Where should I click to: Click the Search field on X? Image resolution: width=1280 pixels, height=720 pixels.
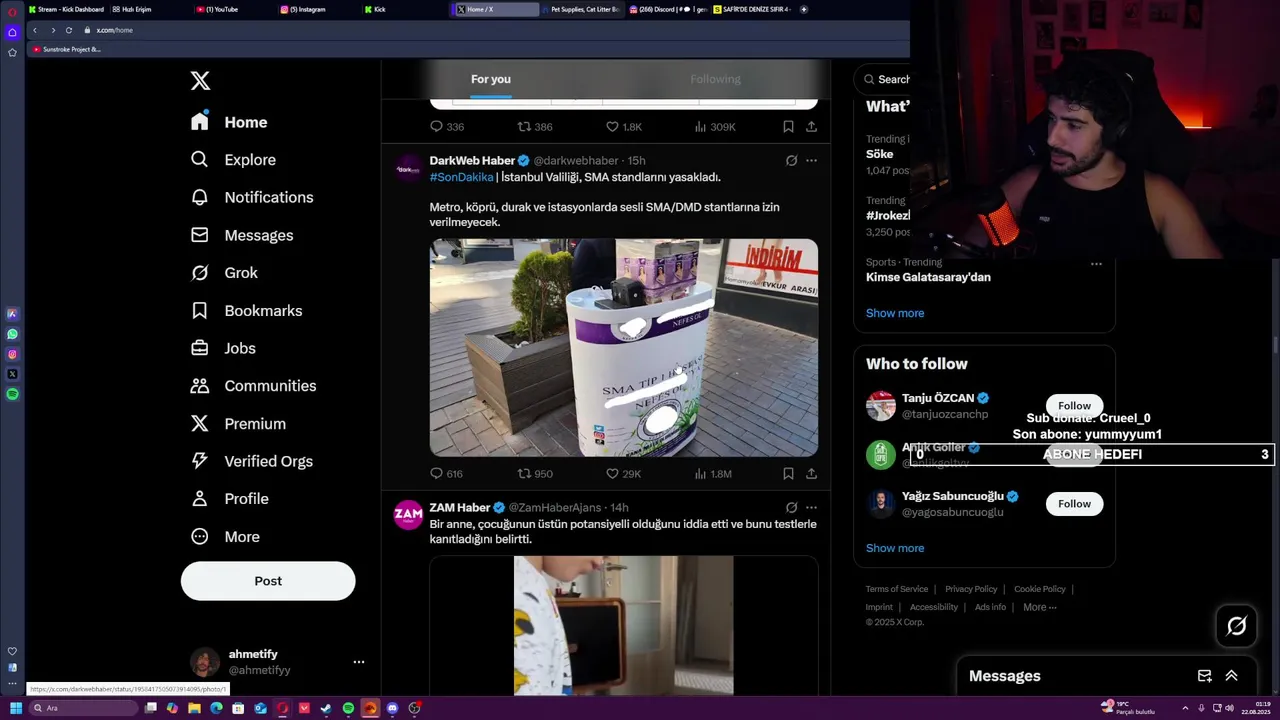(x=885, y=79)
